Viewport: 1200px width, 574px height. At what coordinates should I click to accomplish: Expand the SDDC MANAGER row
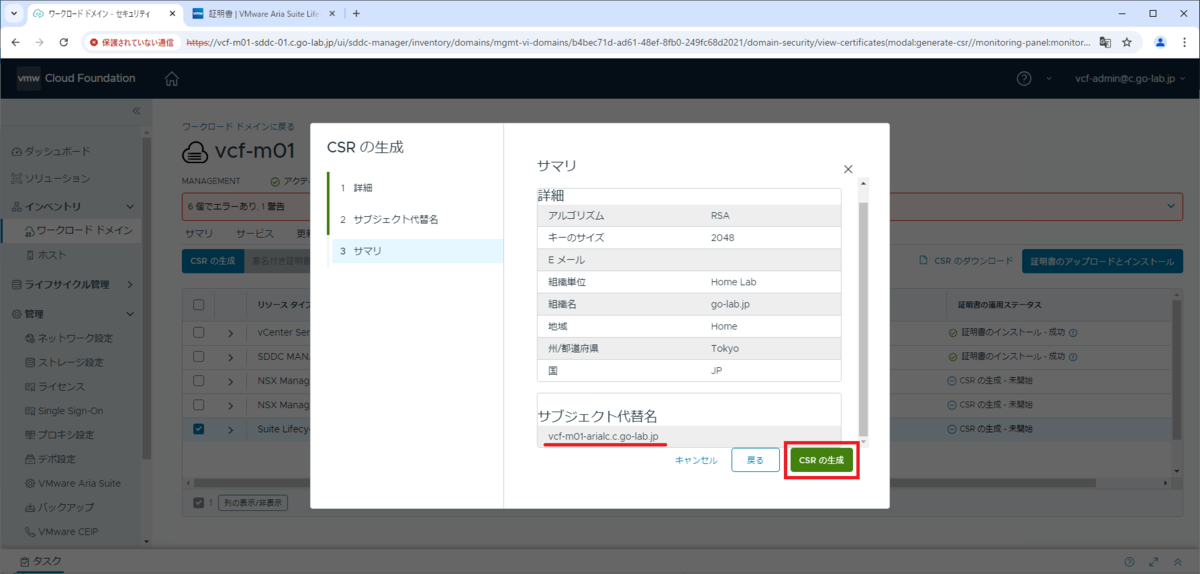(x=230, y=356)
